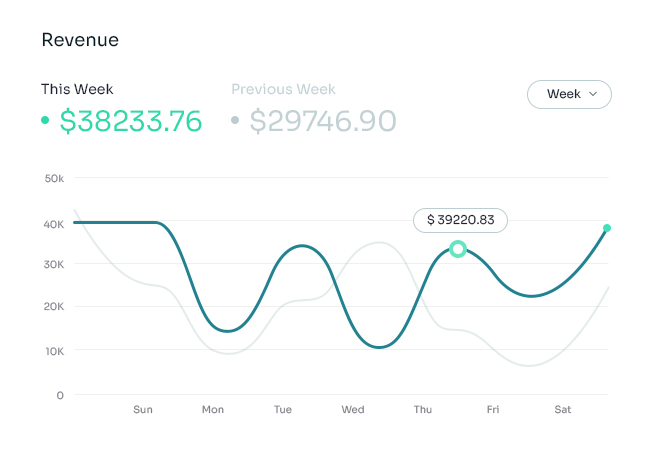Screen dimensions: 660x459
Task: Click the $38233.76 revenue amount
Action: (x=131, y=121)
